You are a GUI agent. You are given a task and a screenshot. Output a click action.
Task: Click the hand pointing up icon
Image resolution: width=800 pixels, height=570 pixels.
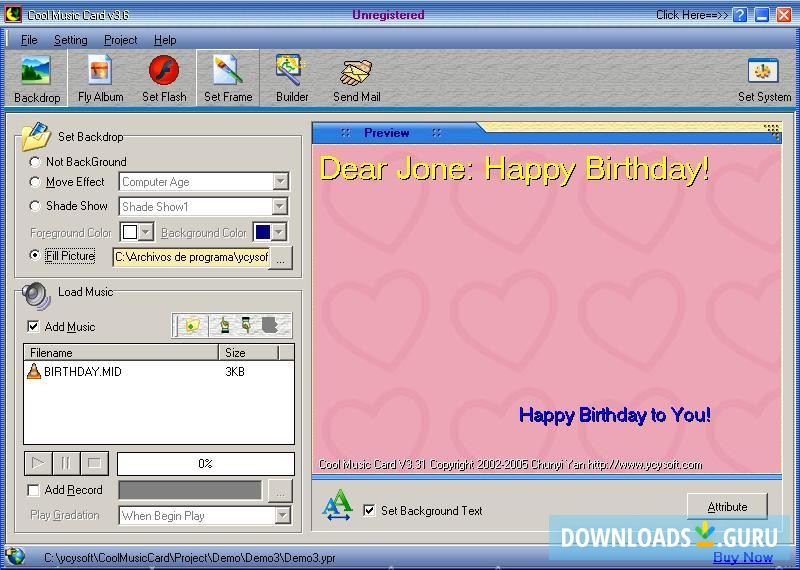[224, 326]
